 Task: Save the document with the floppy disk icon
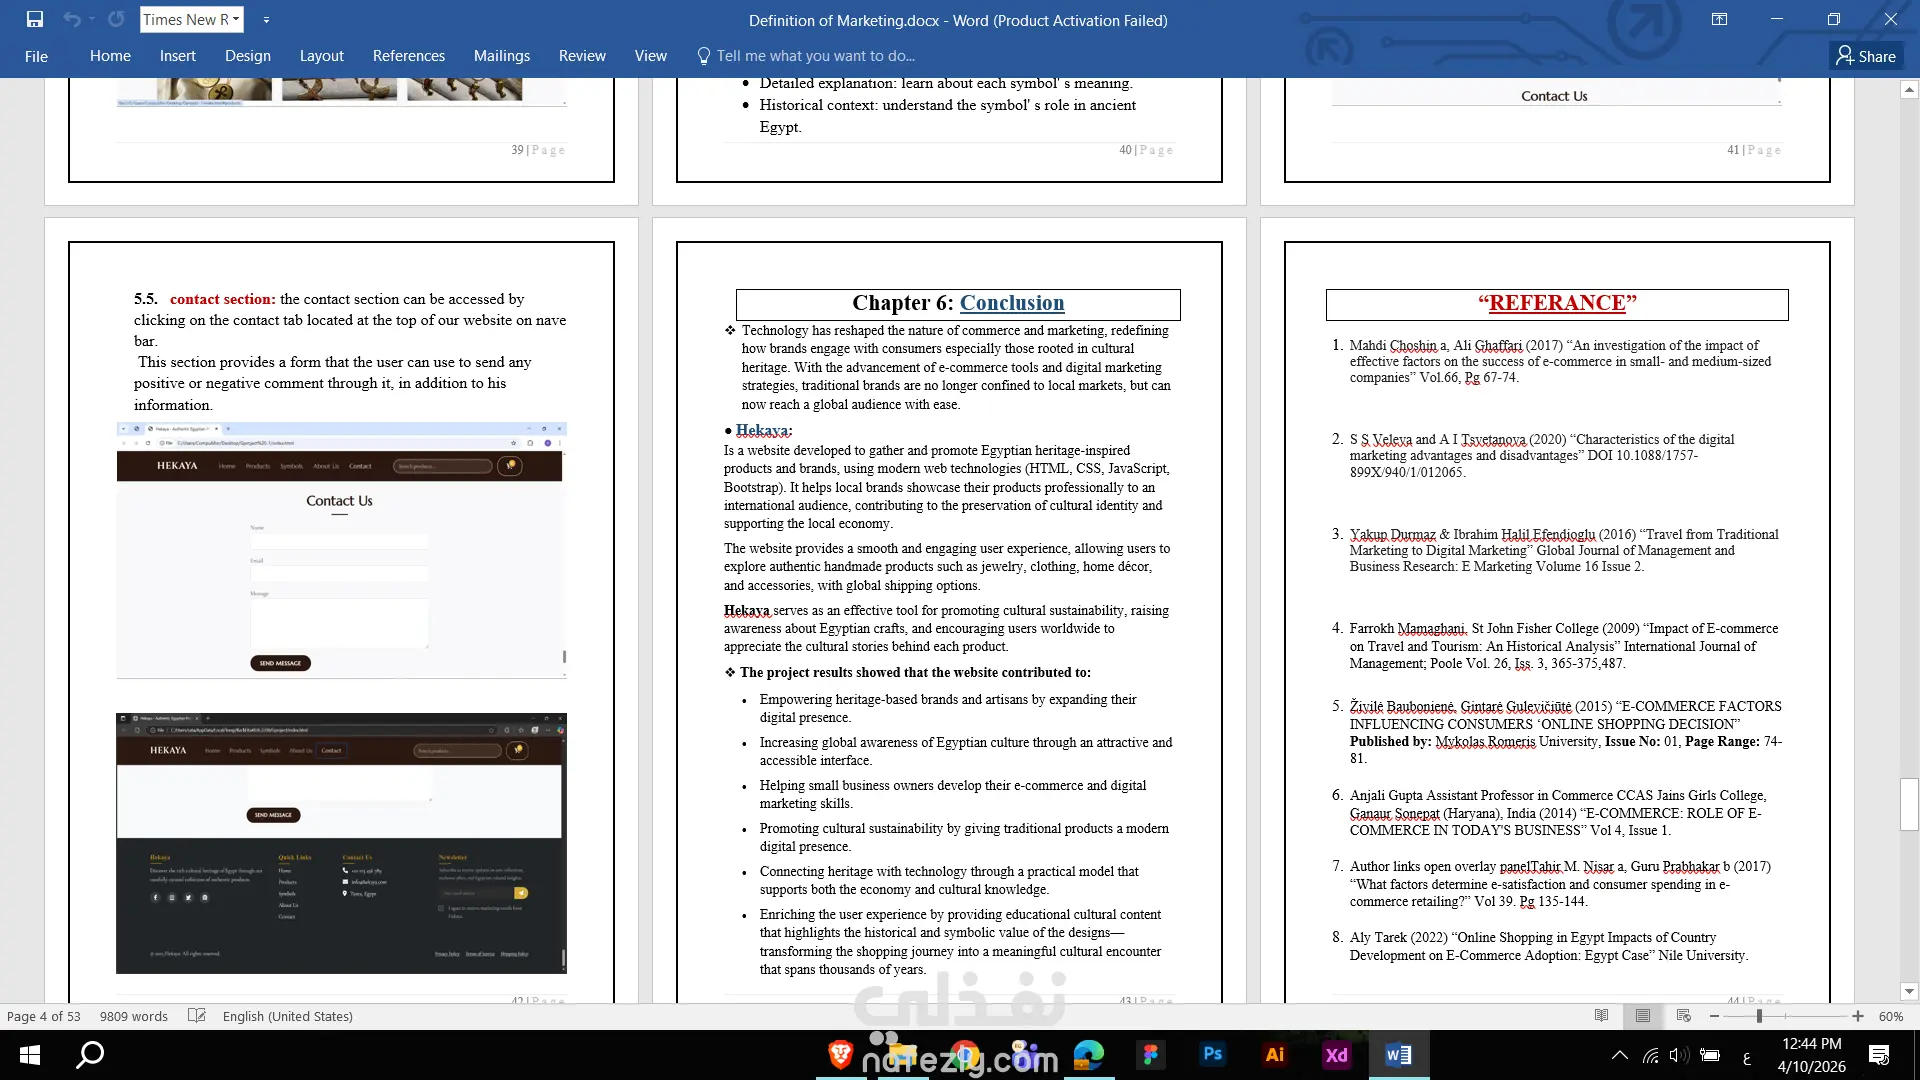tap(35, 19)
